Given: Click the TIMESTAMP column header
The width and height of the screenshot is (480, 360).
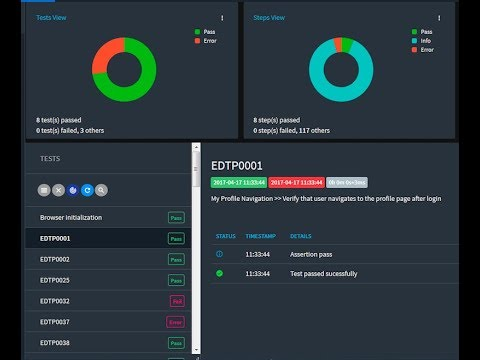Looking at the screenshot, I should coord(261,236).
